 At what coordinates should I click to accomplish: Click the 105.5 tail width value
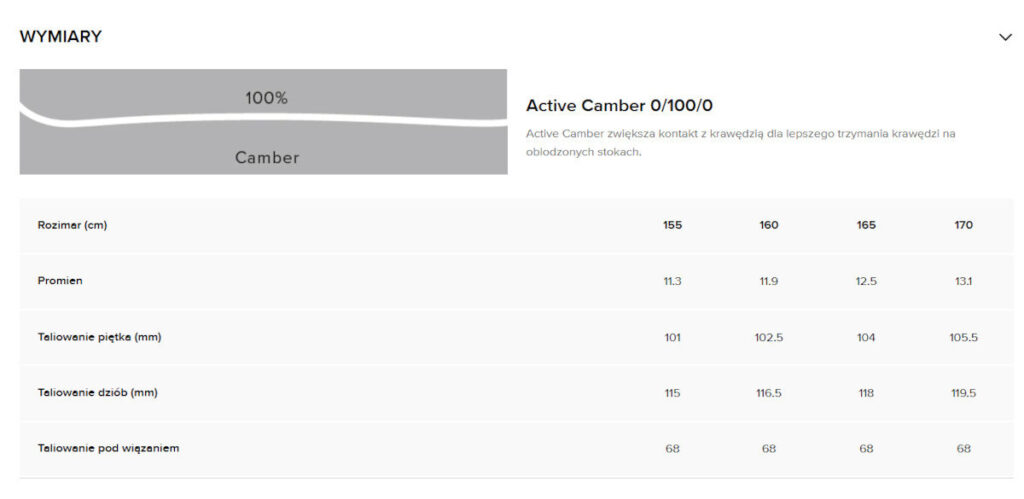tap(963, 337)
